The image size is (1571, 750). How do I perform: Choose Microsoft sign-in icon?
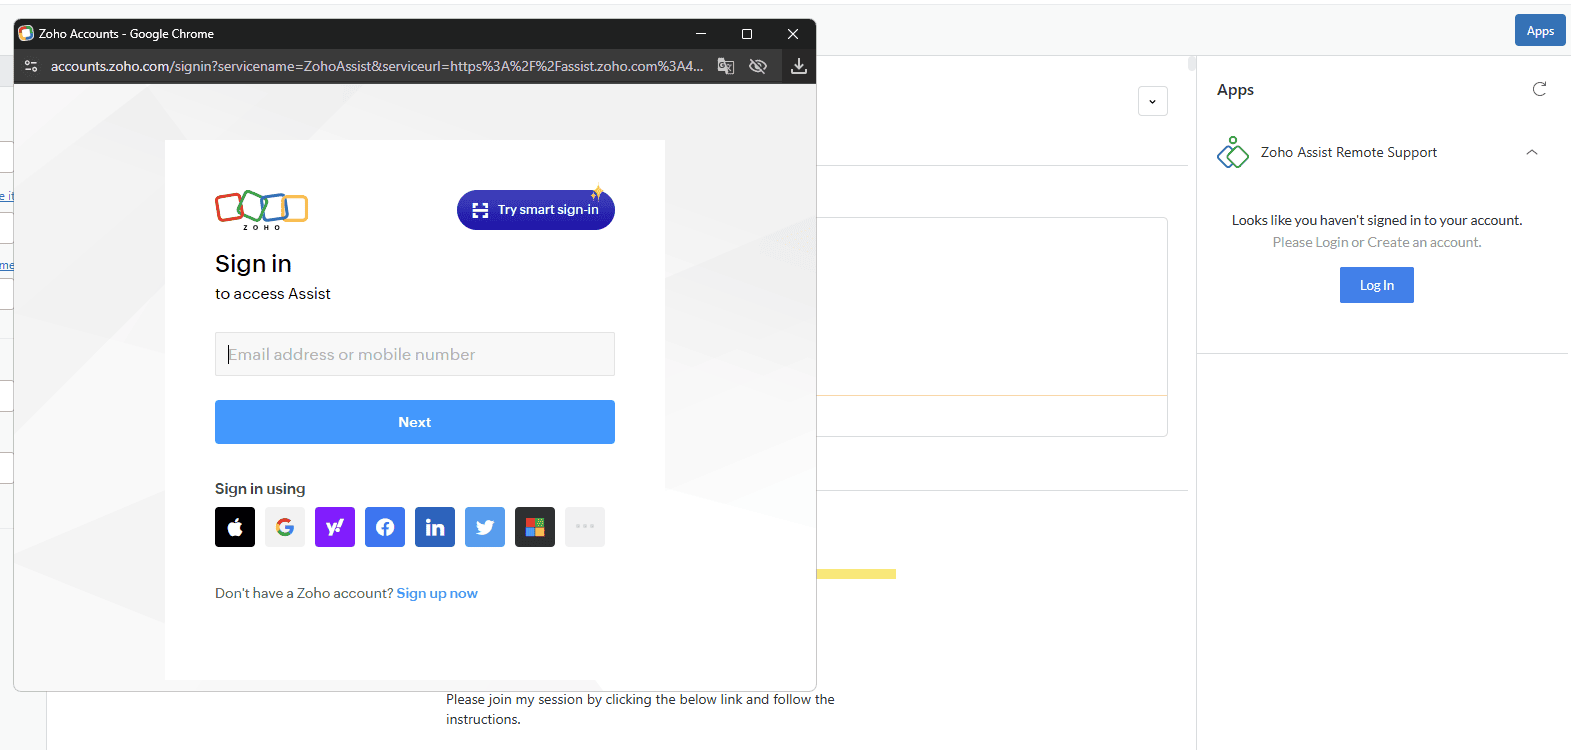(535, 527)
